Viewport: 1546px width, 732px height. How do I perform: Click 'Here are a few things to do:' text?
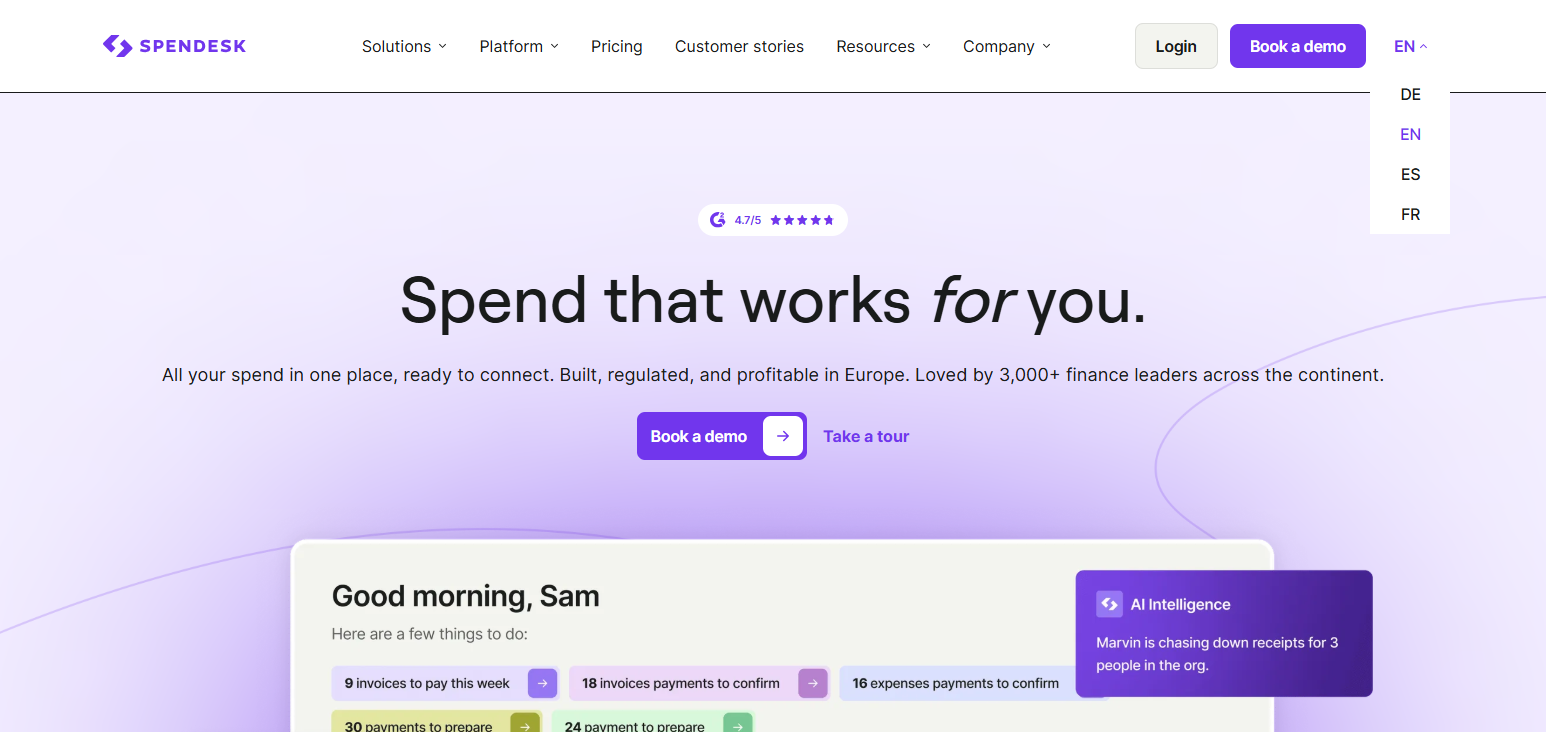(430, 634)
